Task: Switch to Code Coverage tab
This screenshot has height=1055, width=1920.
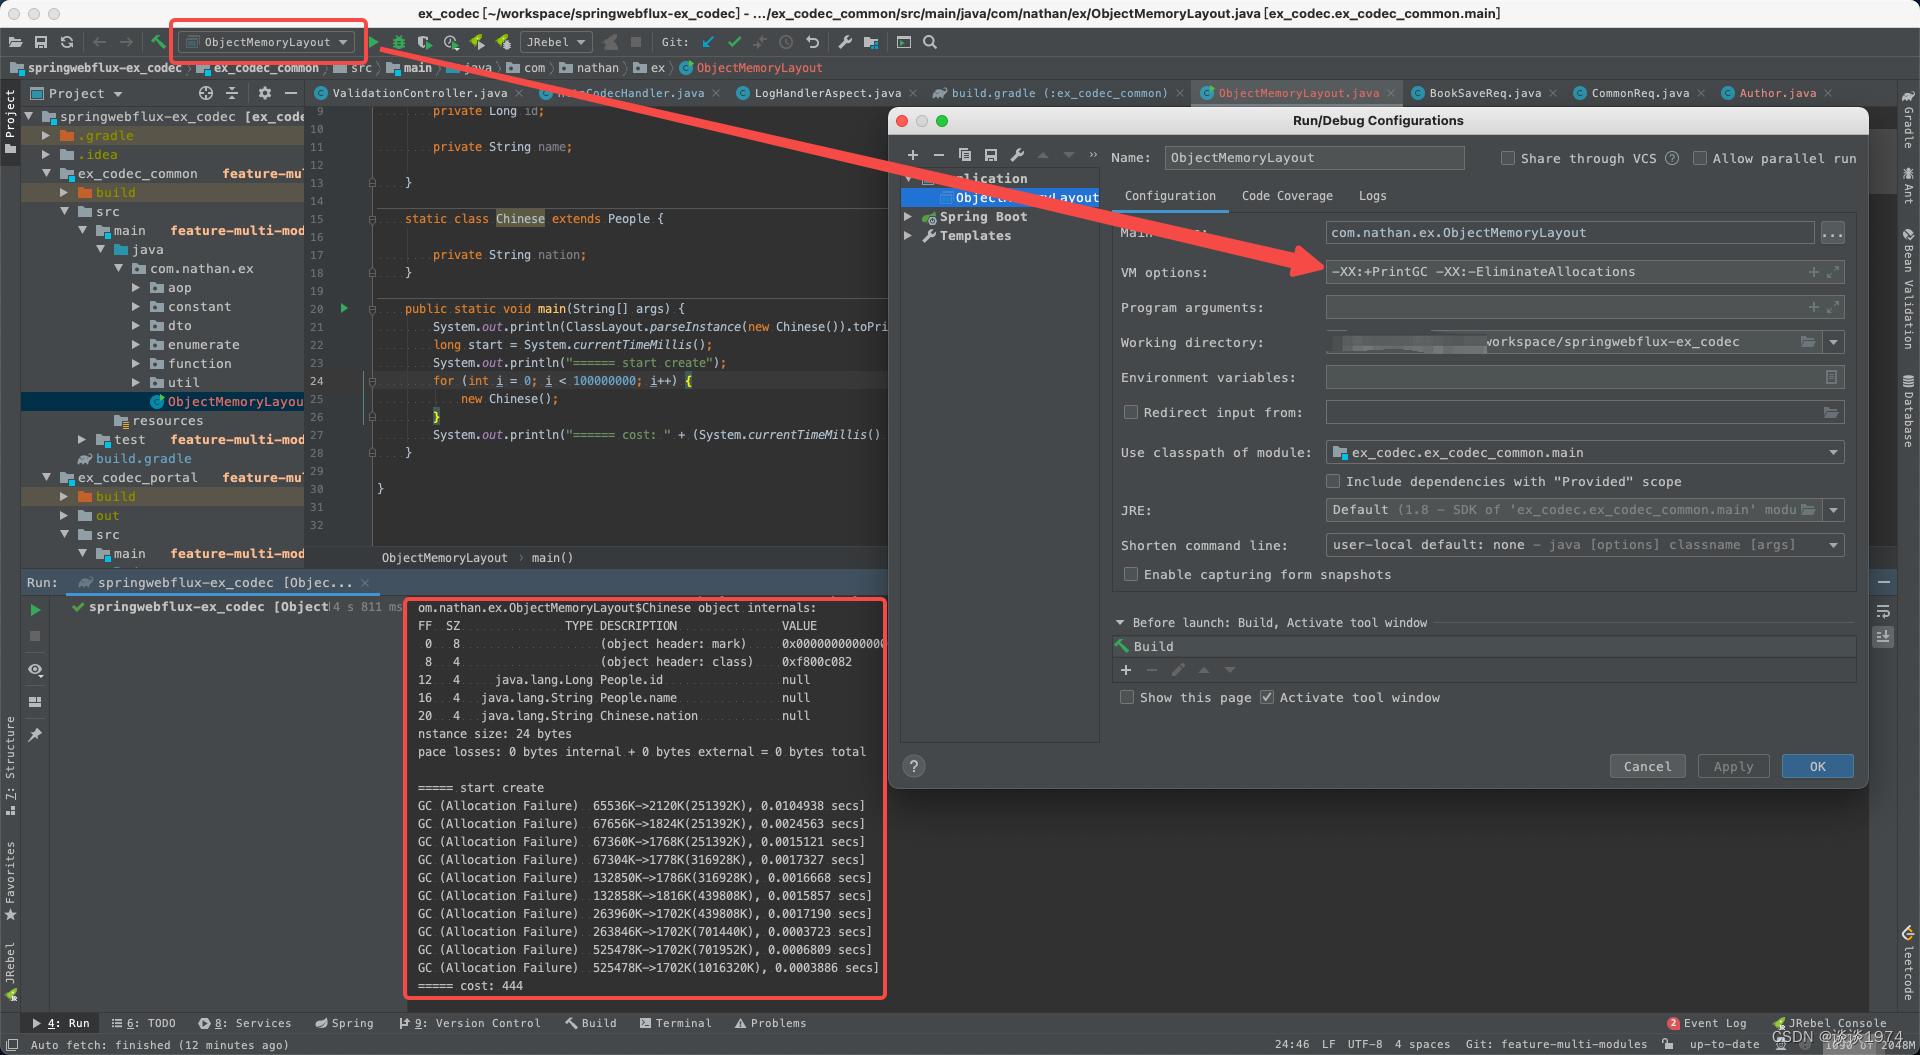Action: pyautogui.click(x=1287, y=196)
